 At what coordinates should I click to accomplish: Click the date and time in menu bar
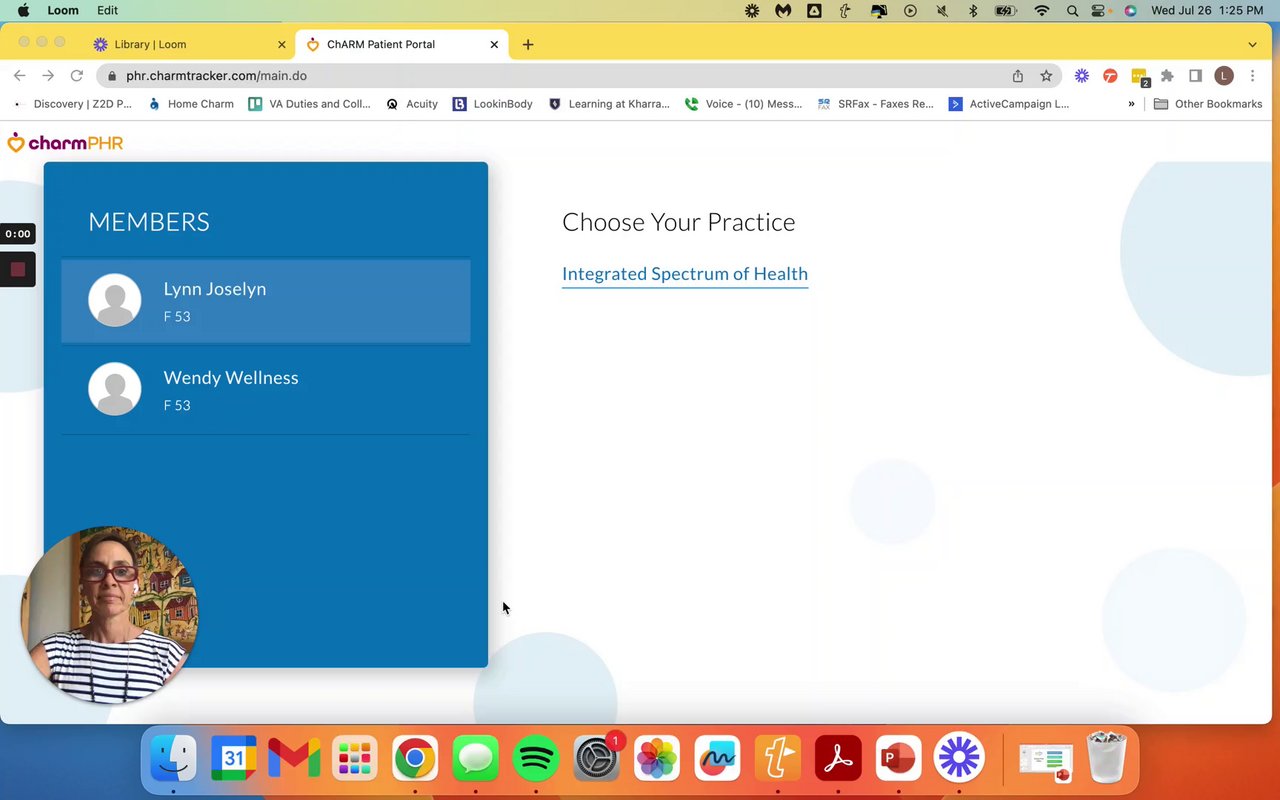[x=1207, y=10]
